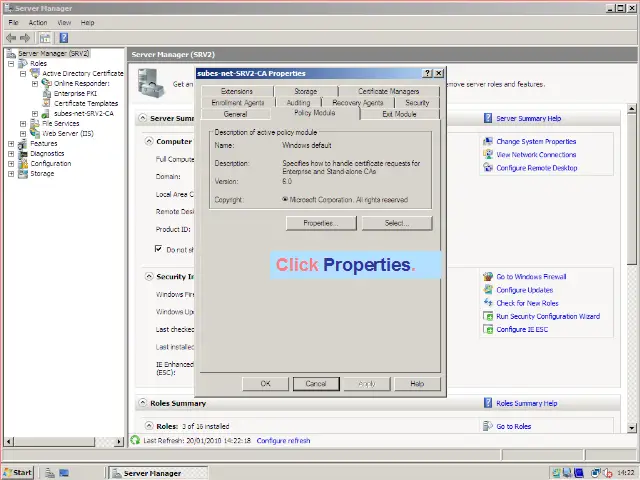
Task: Switch to the Exit Module tab
Action: pos(400,114)
